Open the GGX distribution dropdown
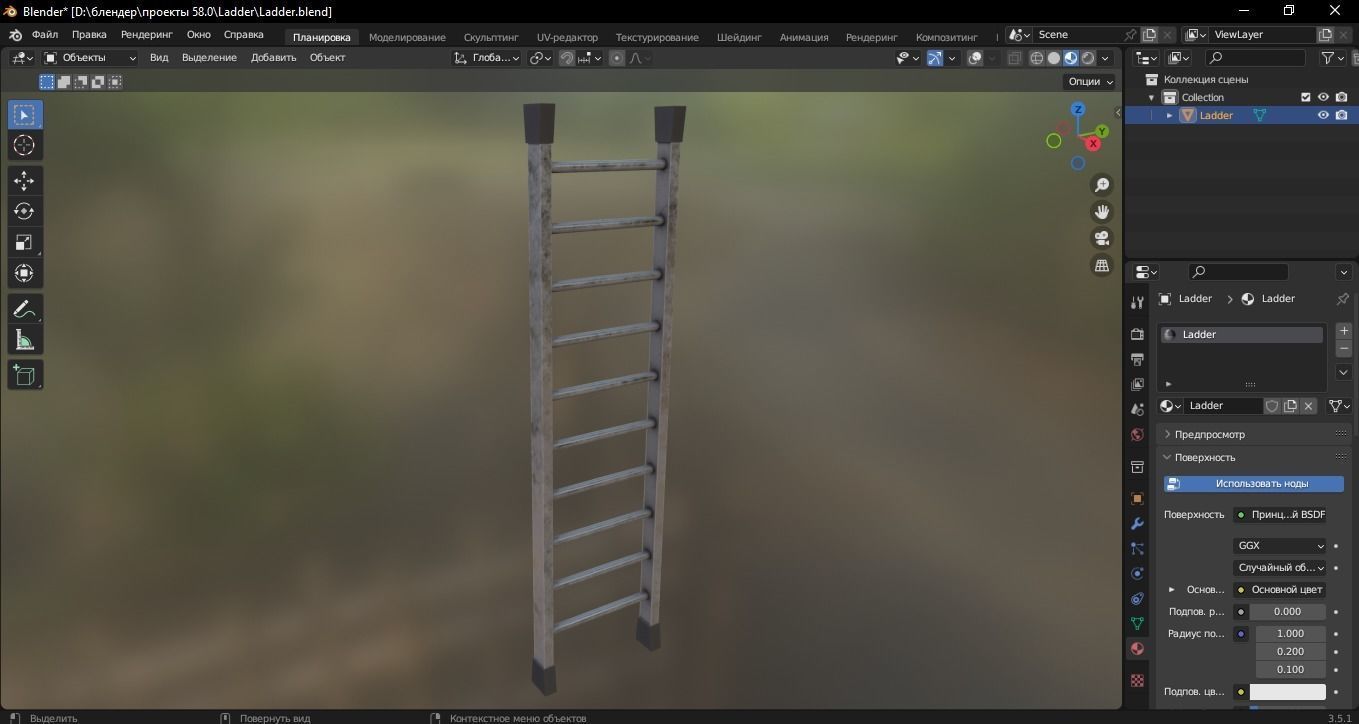This screenshot has width=1359, height=724. [x=1280, y=545]
